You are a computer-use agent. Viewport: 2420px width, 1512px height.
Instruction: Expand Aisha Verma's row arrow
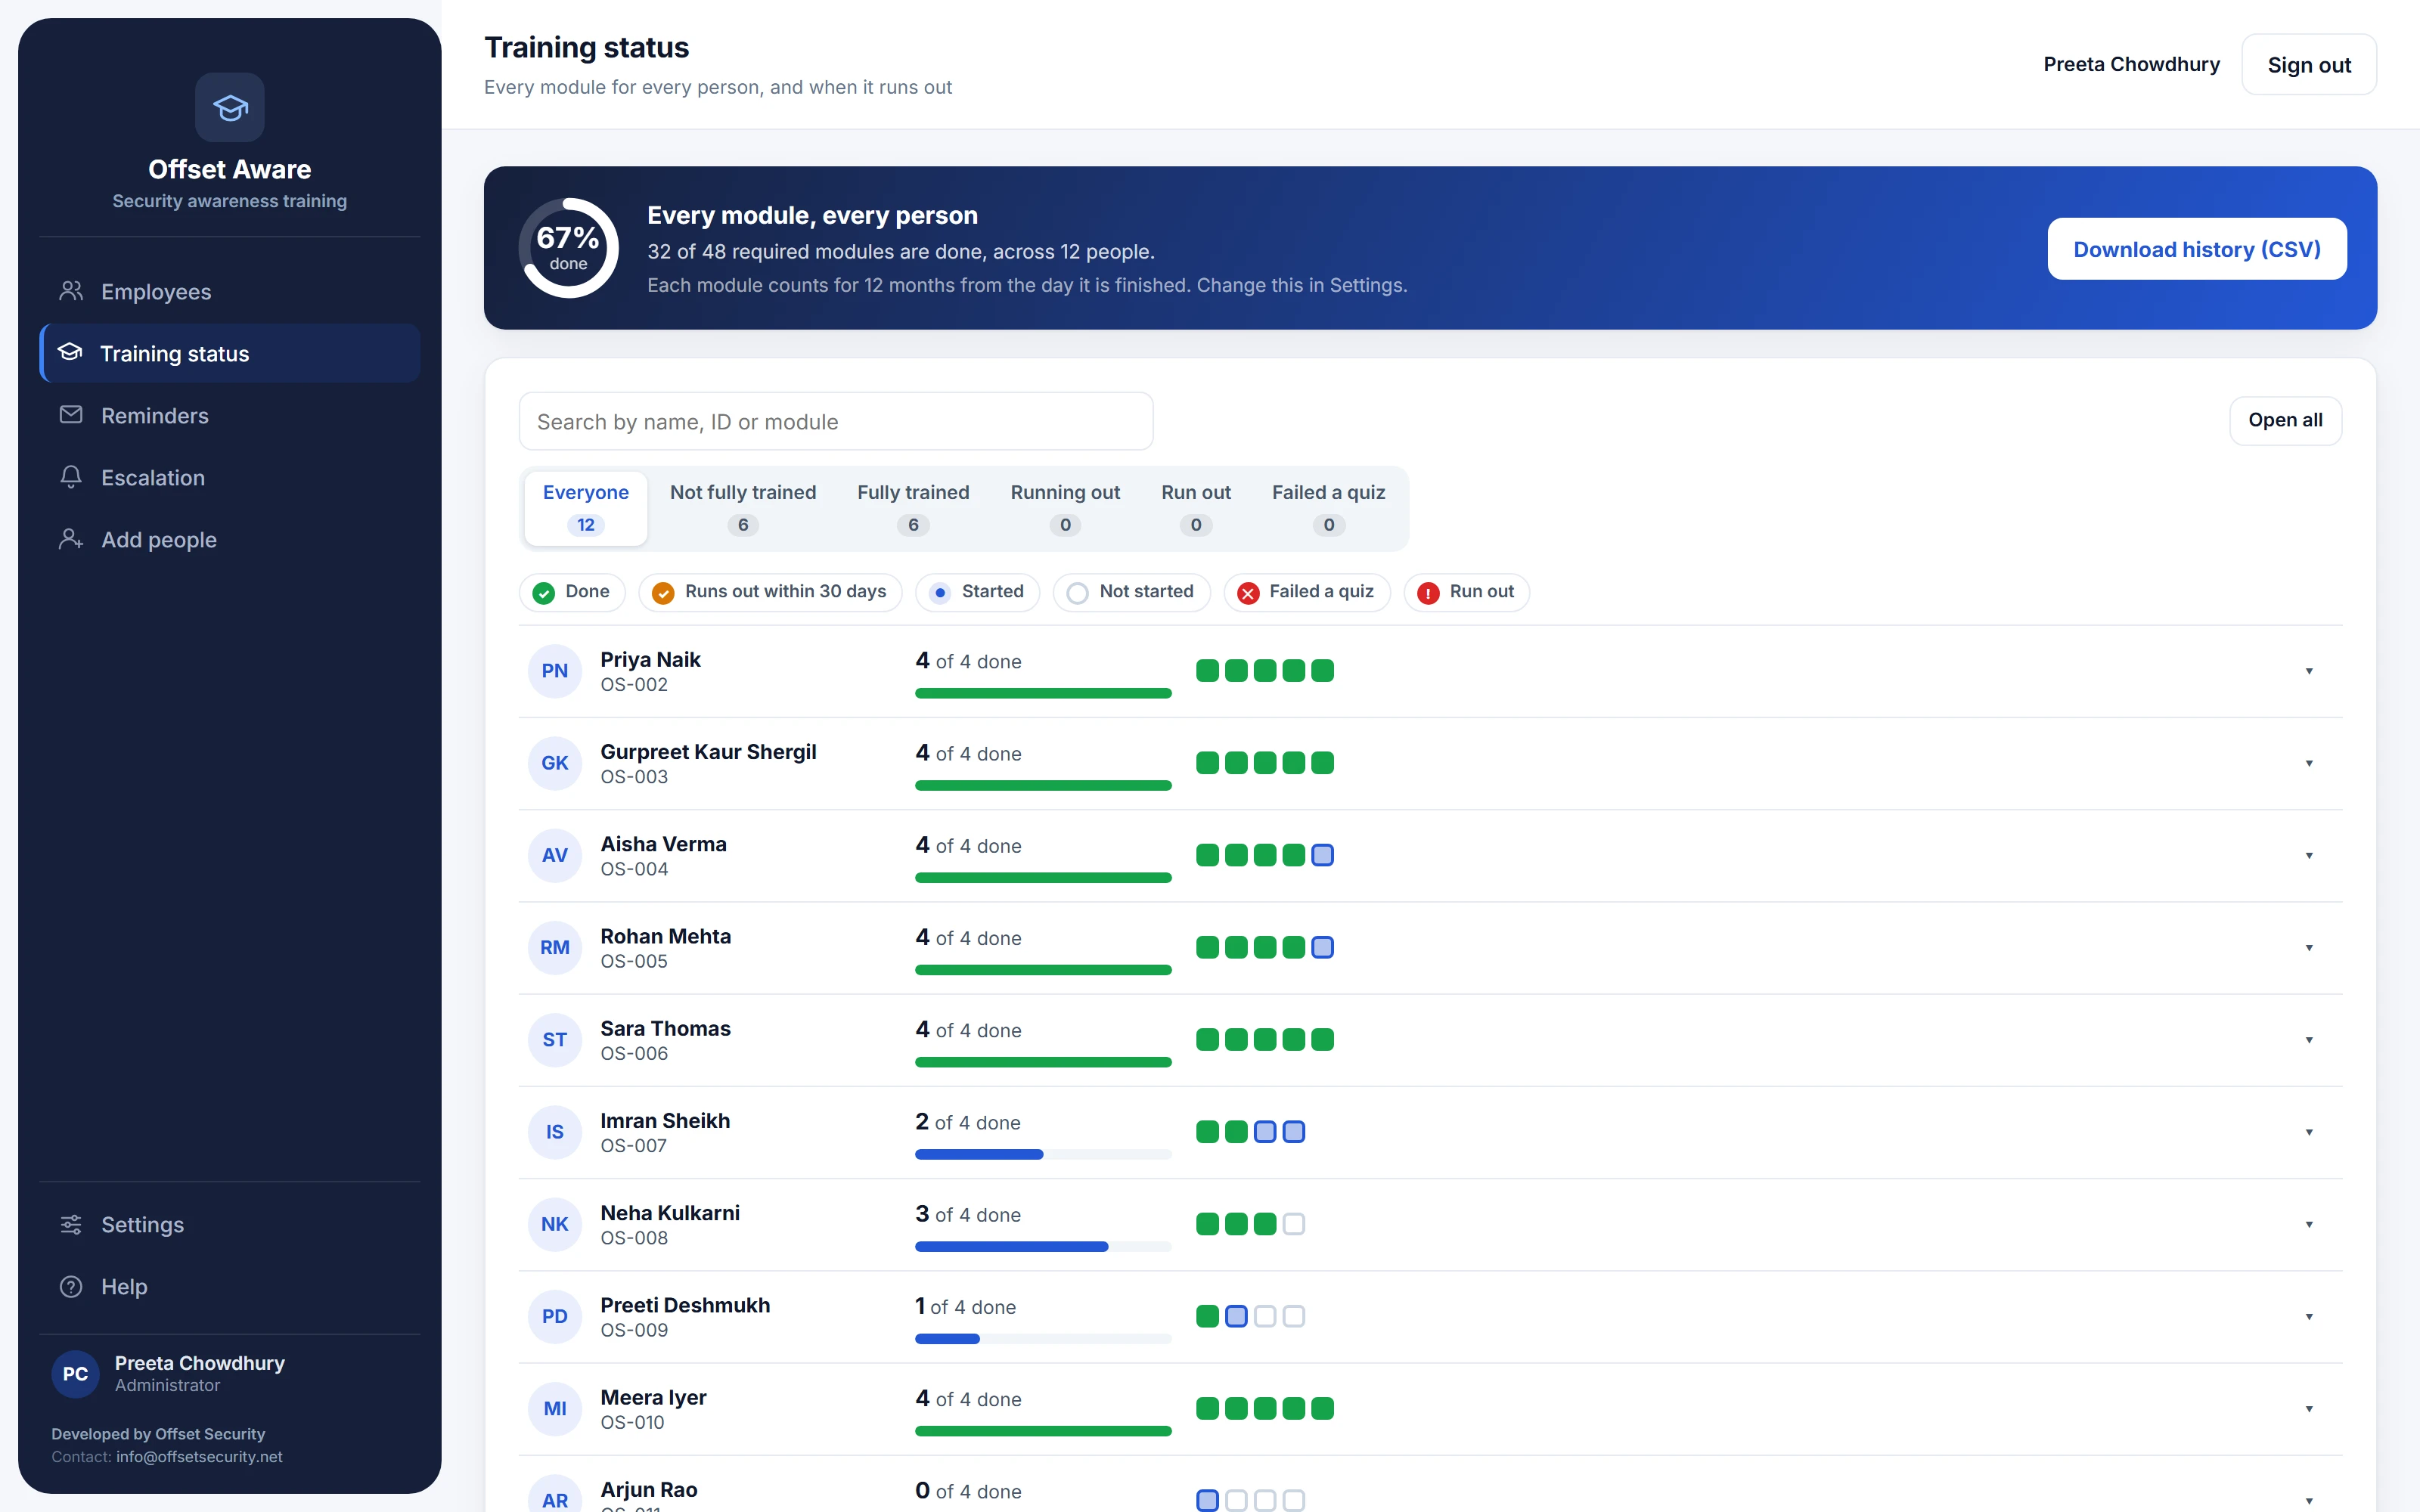(x=2309, y=855)
